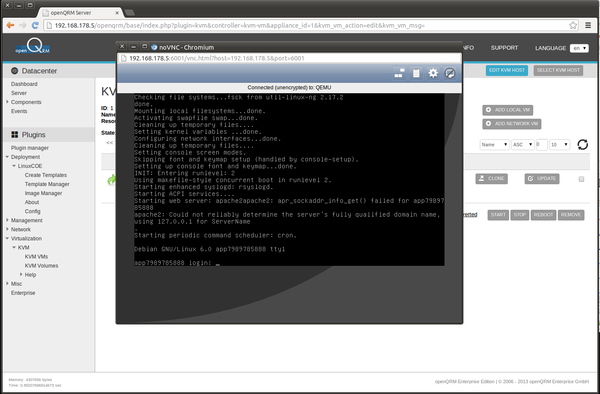Open Create Templates
This screenshot has width=600, height=394.
(x=46, y=175)
